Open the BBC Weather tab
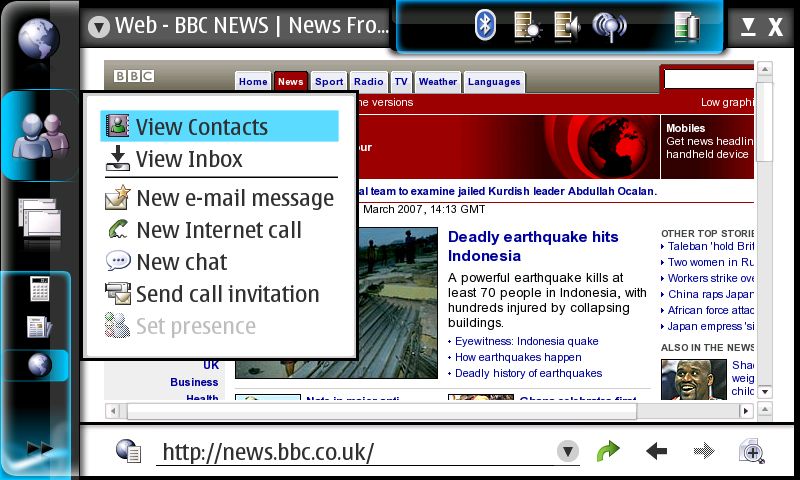 pos(438,82)
